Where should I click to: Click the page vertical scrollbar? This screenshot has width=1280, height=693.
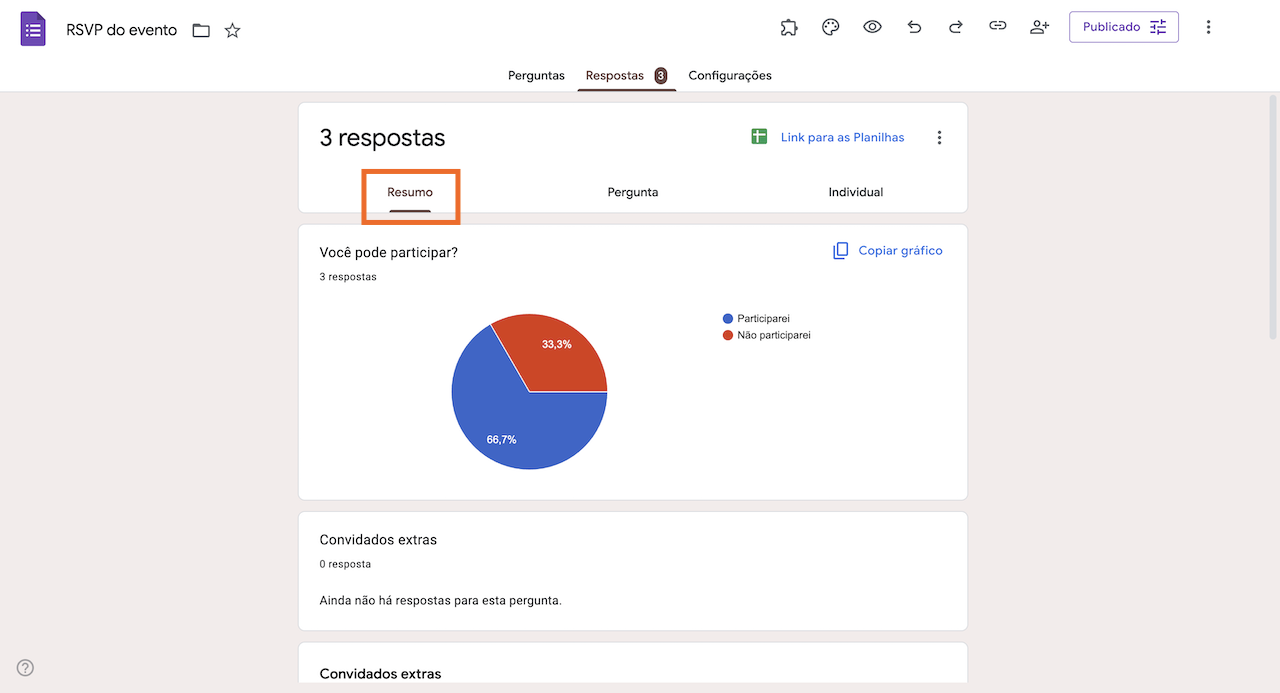coord(1273,217)
